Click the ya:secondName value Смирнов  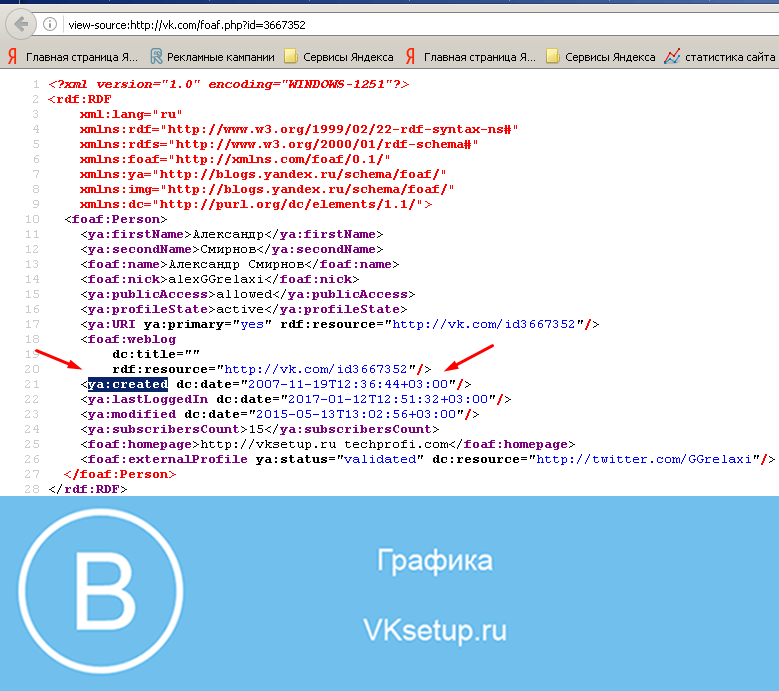pyautogui.click(x=228, y=249)
